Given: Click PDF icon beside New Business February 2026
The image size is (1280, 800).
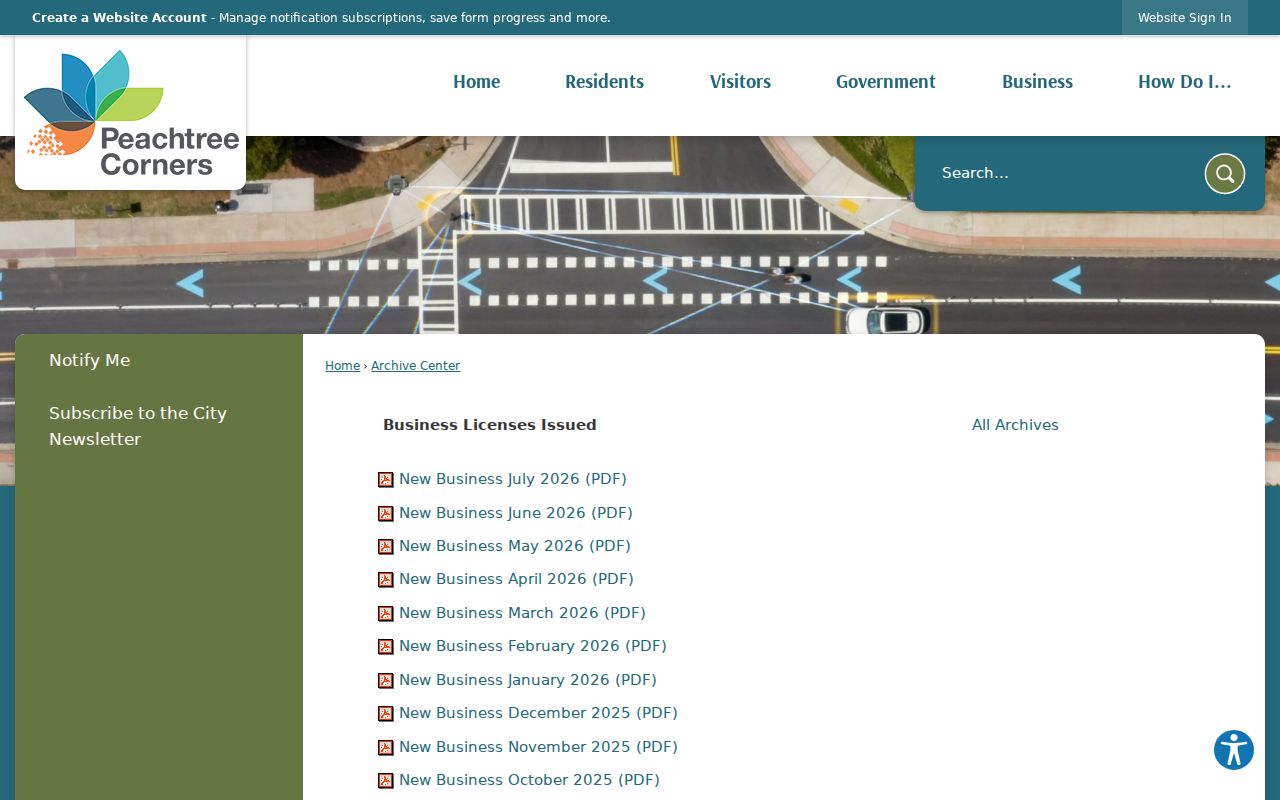Looking at the screenshot, I should [386, 647].
